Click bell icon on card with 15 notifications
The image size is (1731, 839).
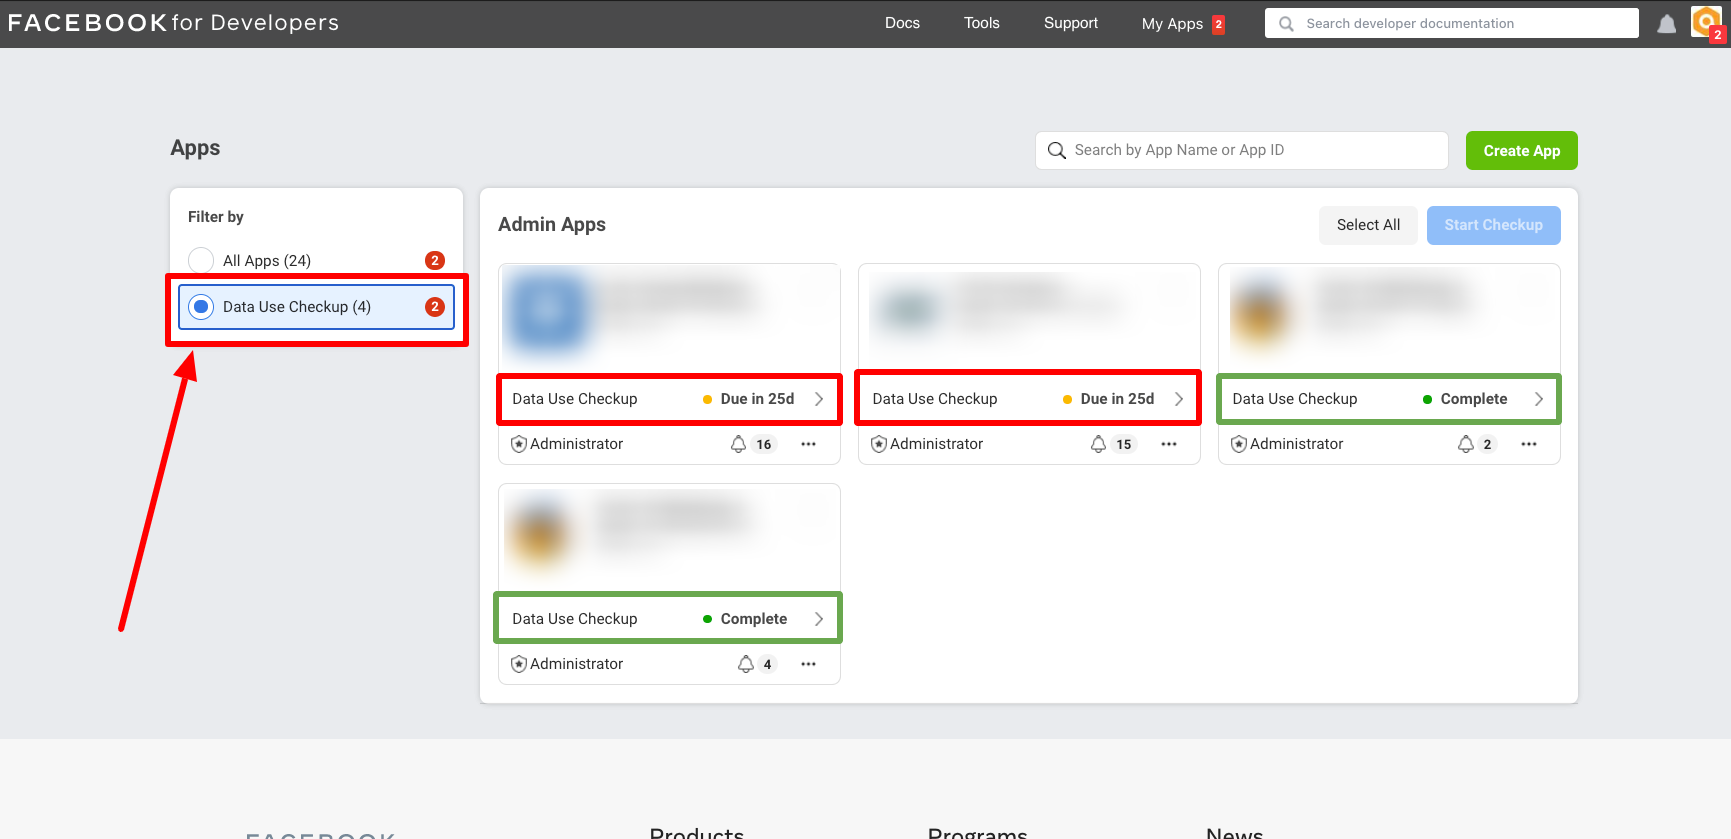click(x=1098, y=444)
